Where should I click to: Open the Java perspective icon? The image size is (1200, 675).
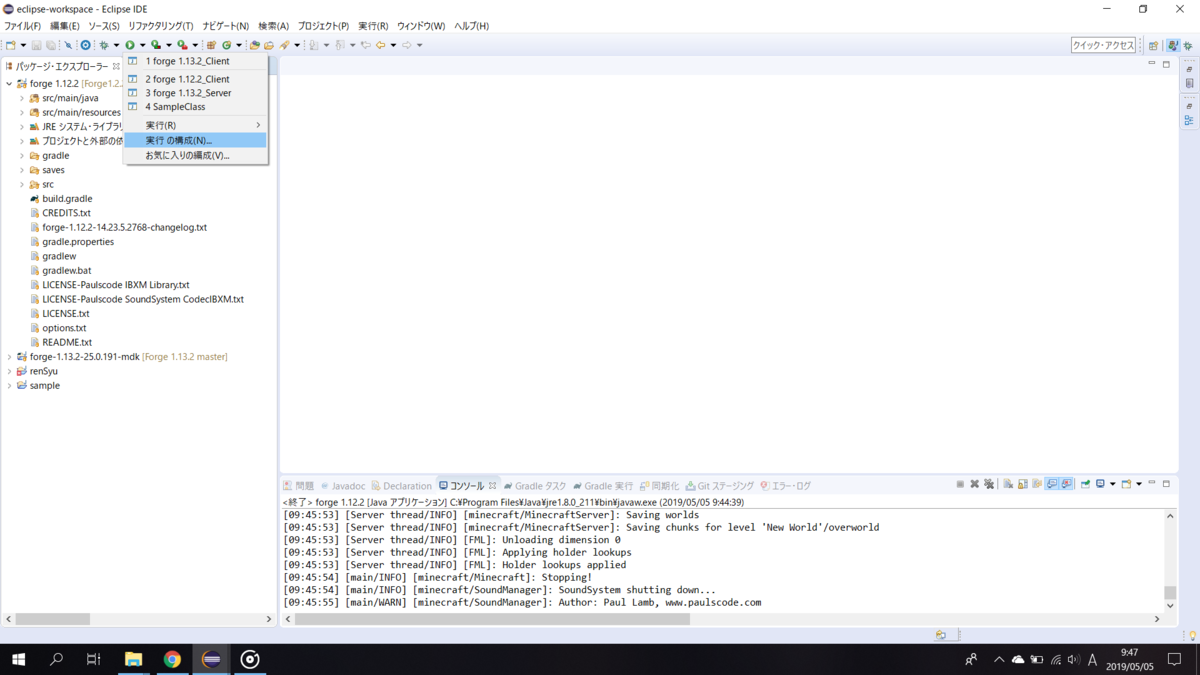(1174, 45)
